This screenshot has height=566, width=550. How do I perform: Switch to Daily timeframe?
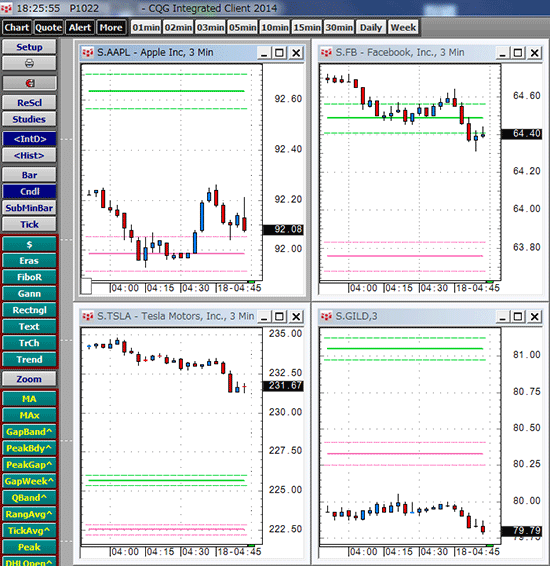click(x=371, y=27)
